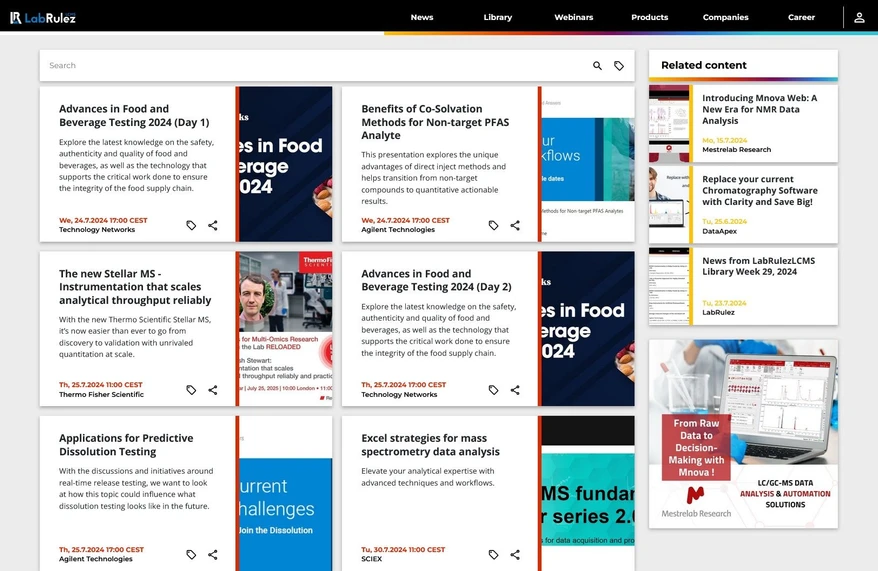Navigate to the Companies section
The width and height of the screenshot is (878, 571).
(725, 17)
